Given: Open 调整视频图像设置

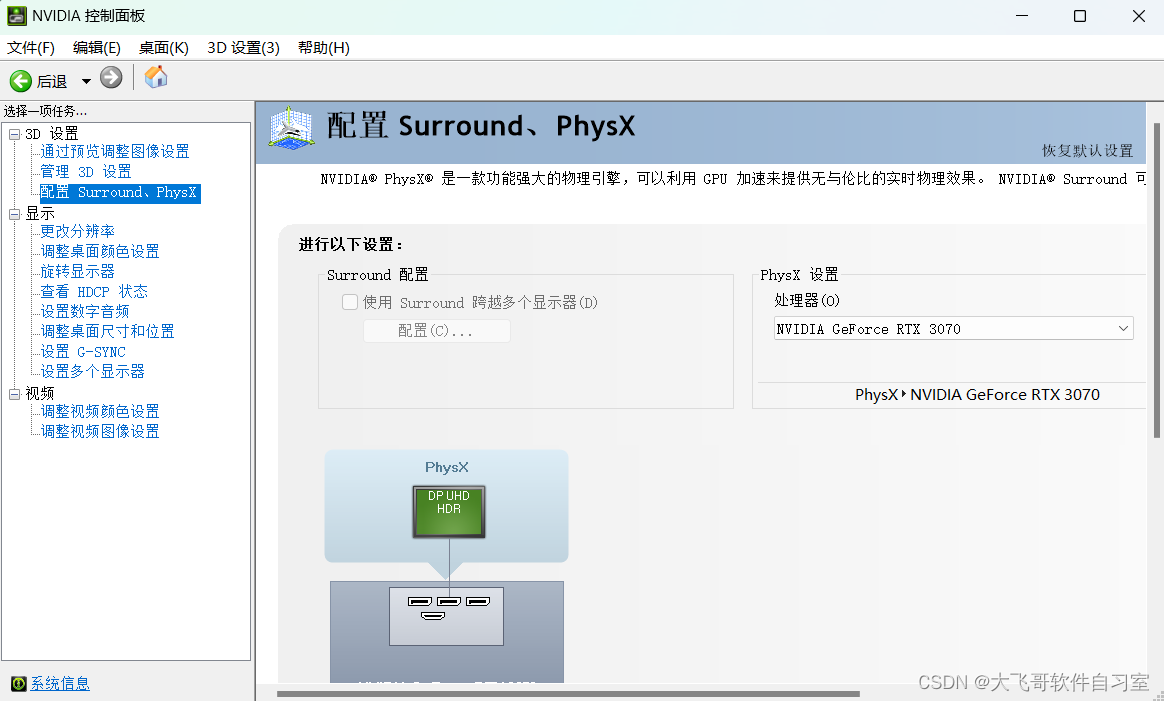Looking at the screenshot, I should coord(99,431).
